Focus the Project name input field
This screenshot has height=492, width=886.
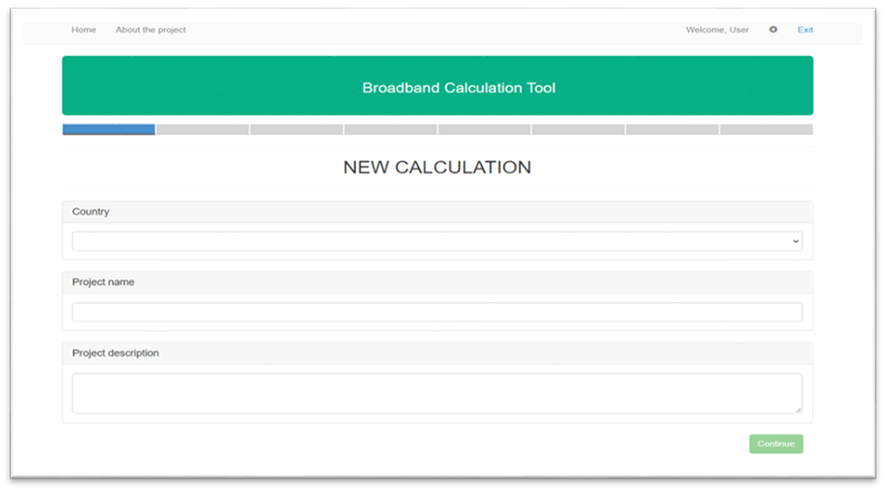point(437,312)
